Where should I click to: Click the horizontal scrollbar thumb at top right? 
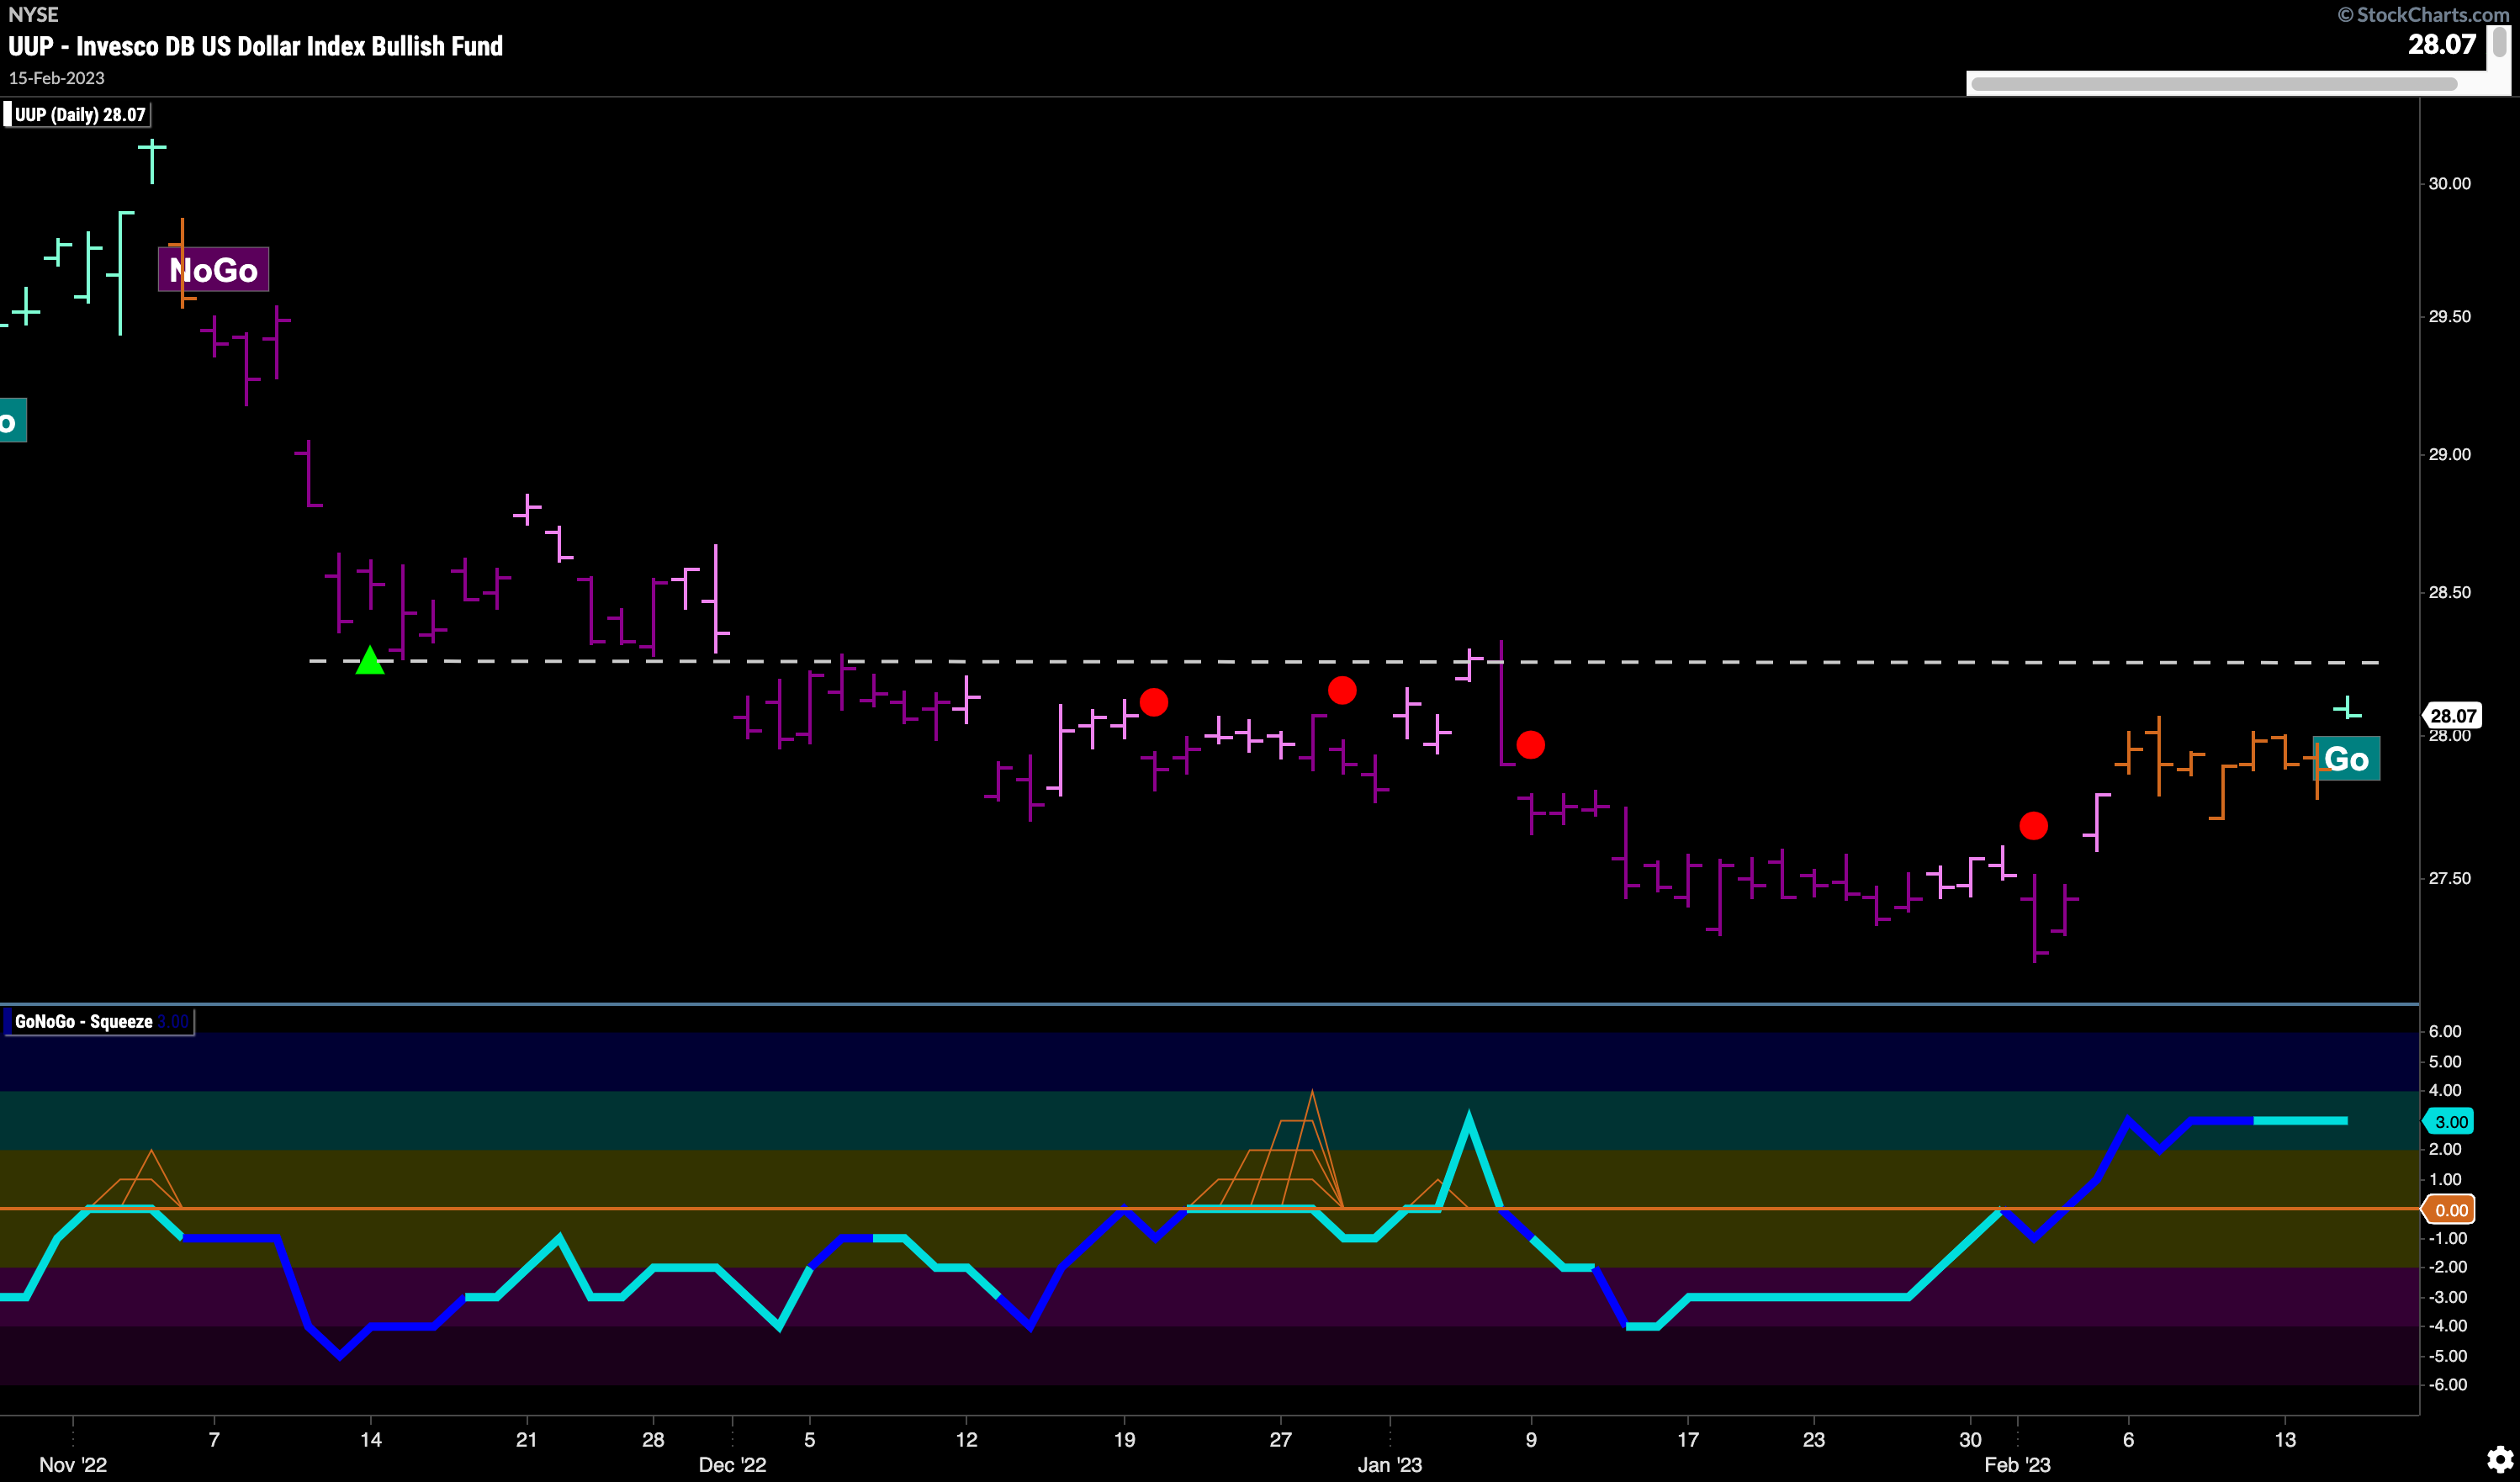click(2213, 84)
